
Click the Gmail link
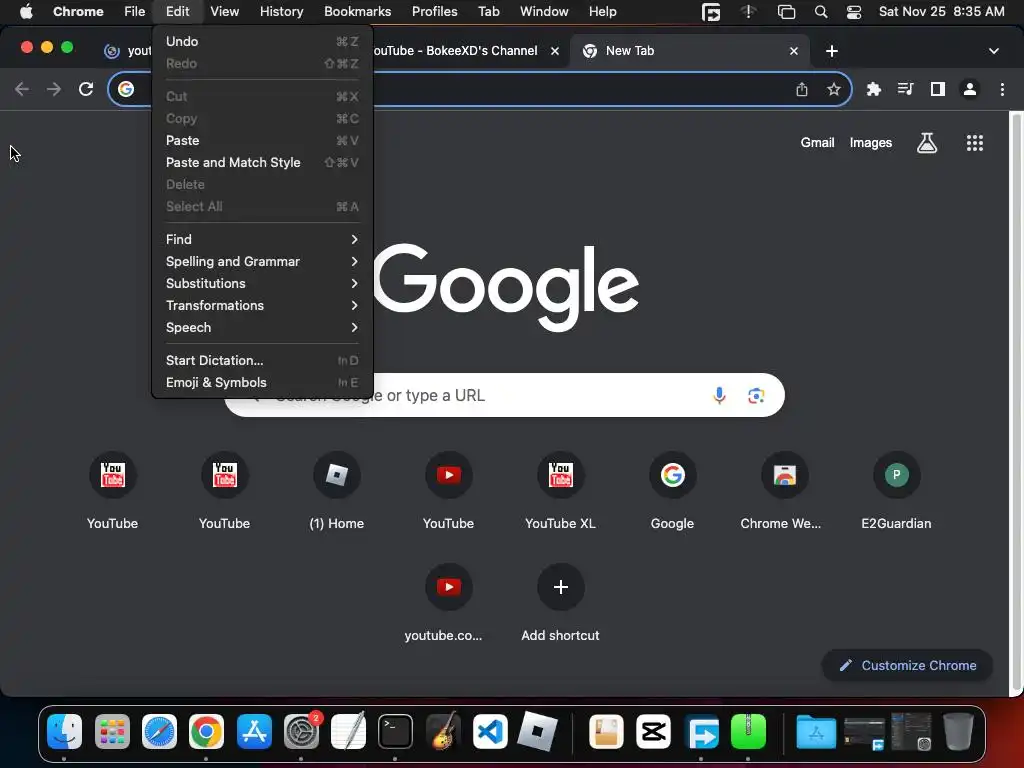[817, 142]
